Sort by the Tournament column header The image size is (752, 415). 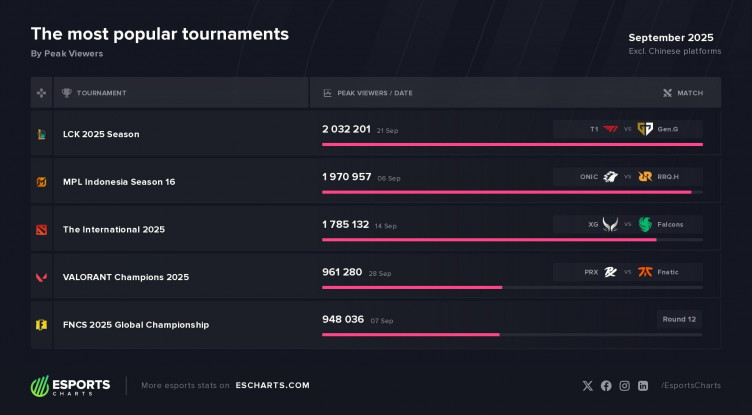pos(101,93)
